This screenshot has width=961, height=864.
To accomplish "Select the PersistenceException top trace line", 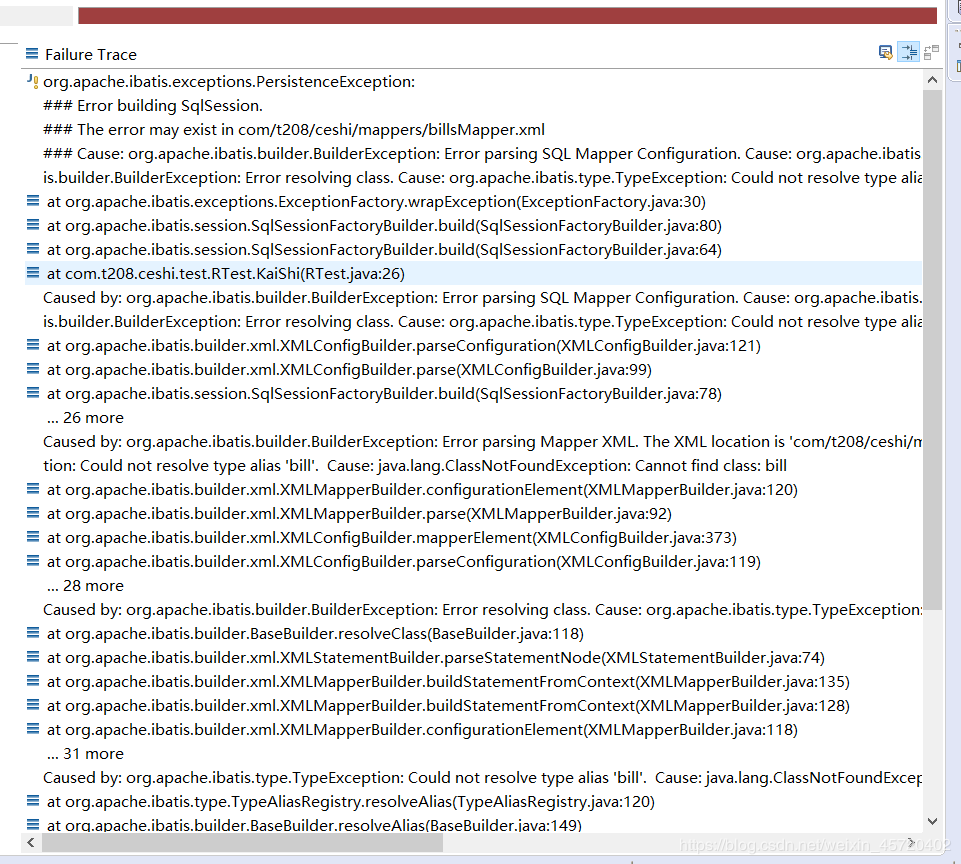I will (x=229, y=81).
